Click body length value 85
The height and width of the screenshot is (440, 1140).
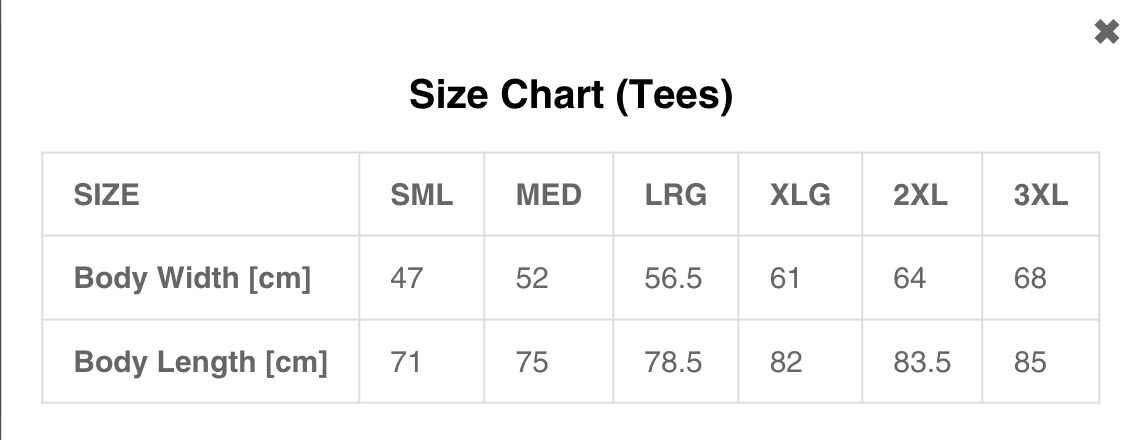pos(1030,362)
